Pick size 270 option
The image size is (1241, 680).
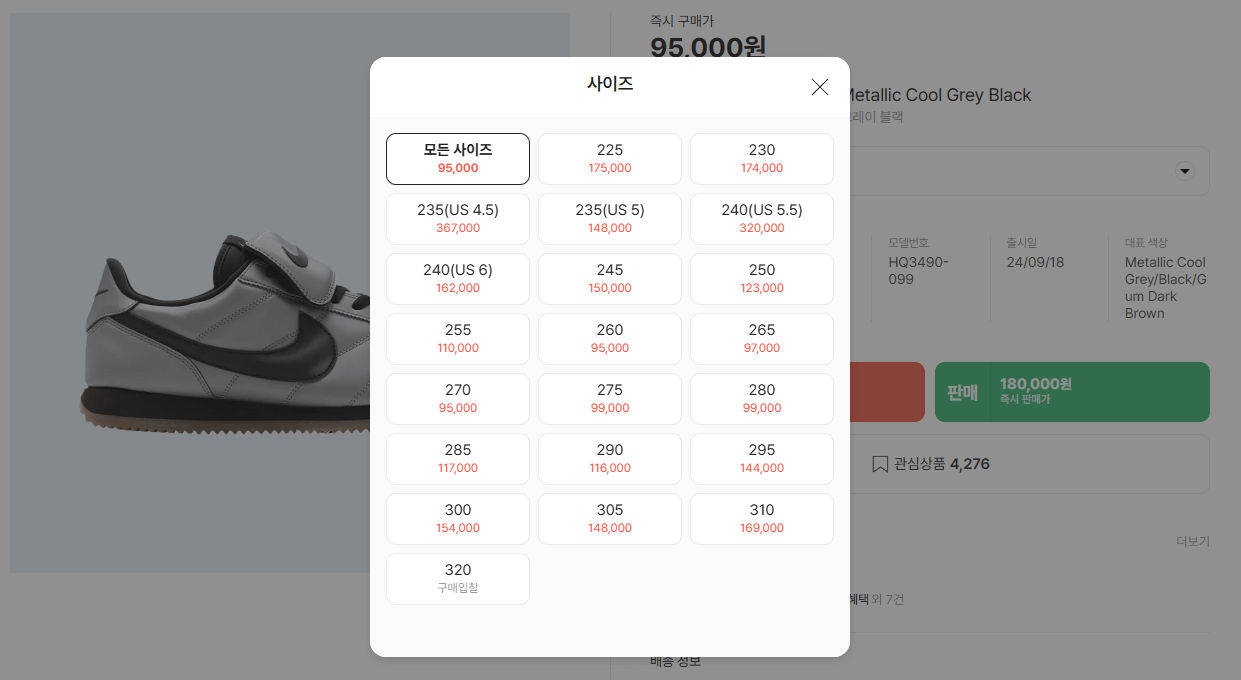pos(458,399)
